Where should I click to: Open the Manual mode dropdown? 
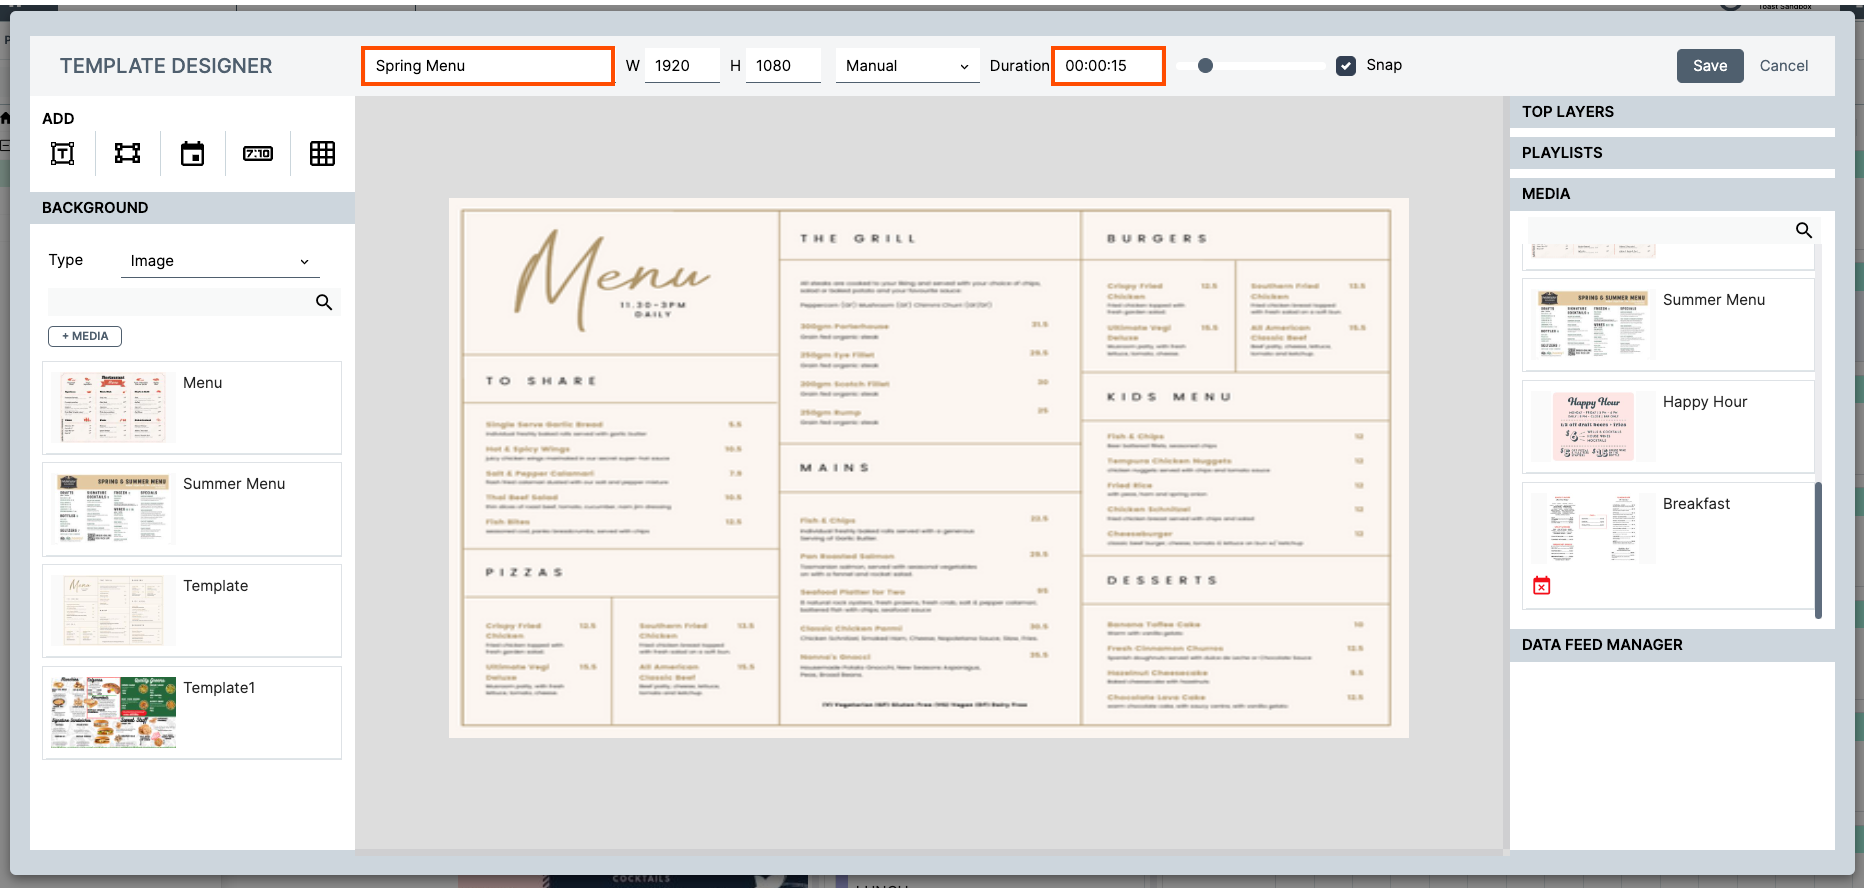pos(906,66)
